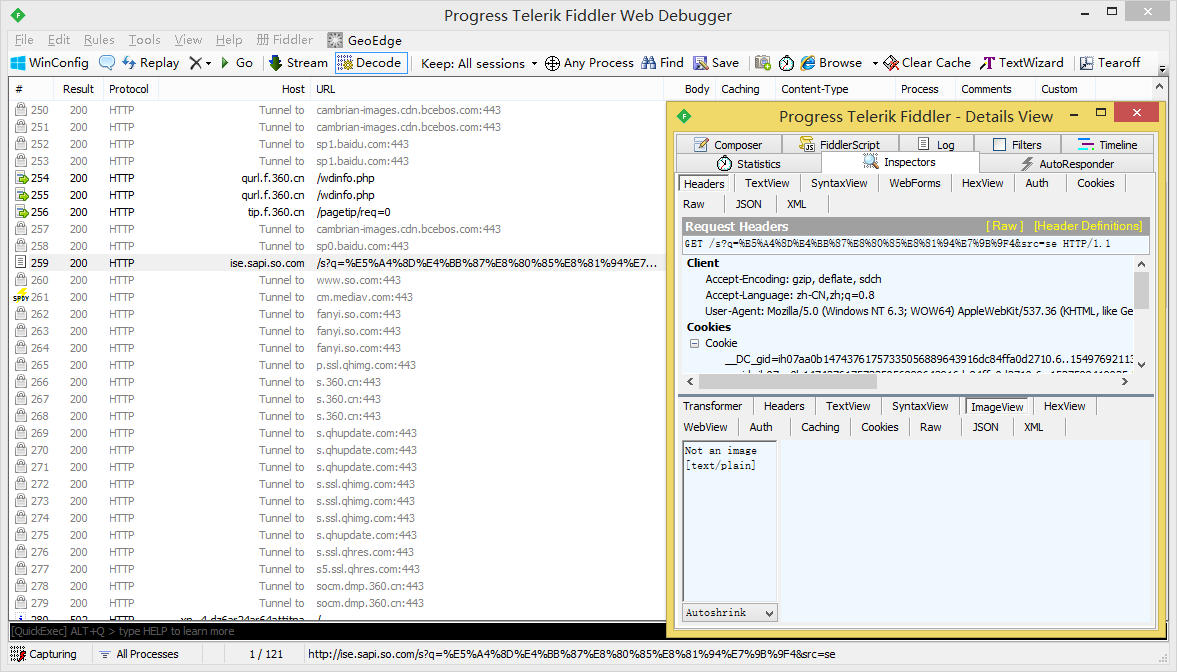
Task: Collapse the Cookie tree node
Action: coord(694,343)
